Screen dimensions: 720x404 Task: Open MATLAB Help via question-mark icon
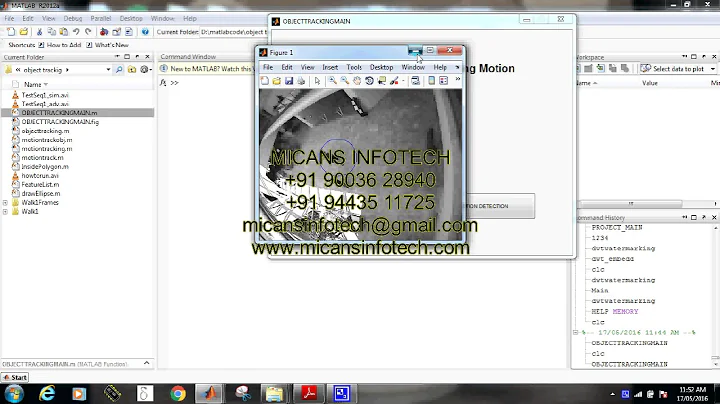coord(145,32)
